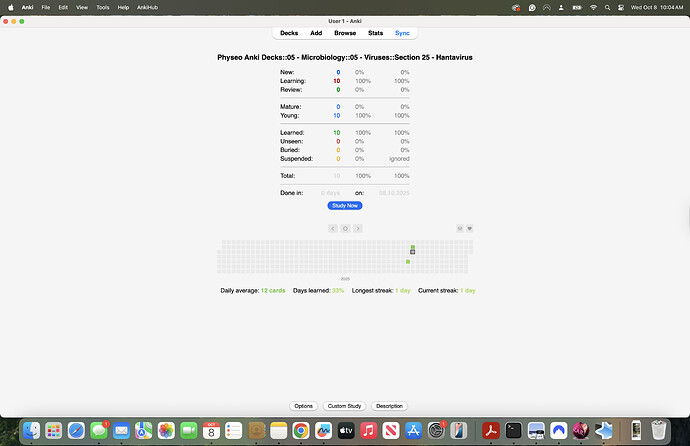Open Music from the dock
The height and width of the screenshot is (446, 690).
coord(368,431)
